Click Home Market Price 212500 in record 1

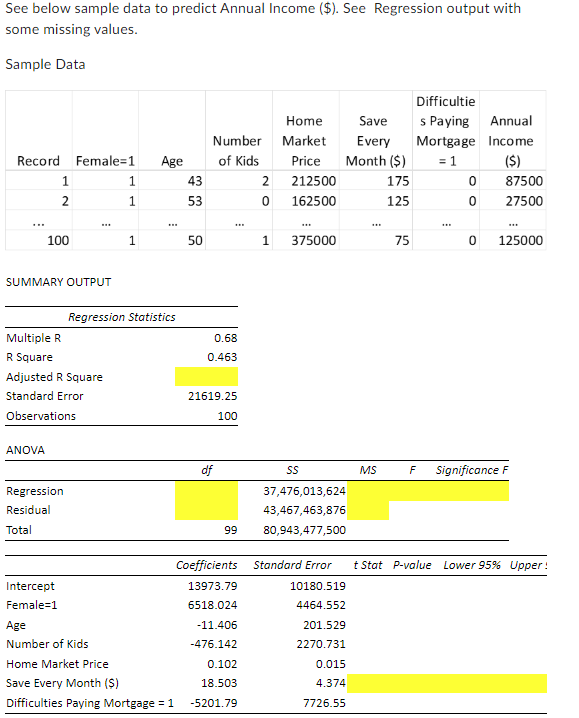(x=314, y=181)
